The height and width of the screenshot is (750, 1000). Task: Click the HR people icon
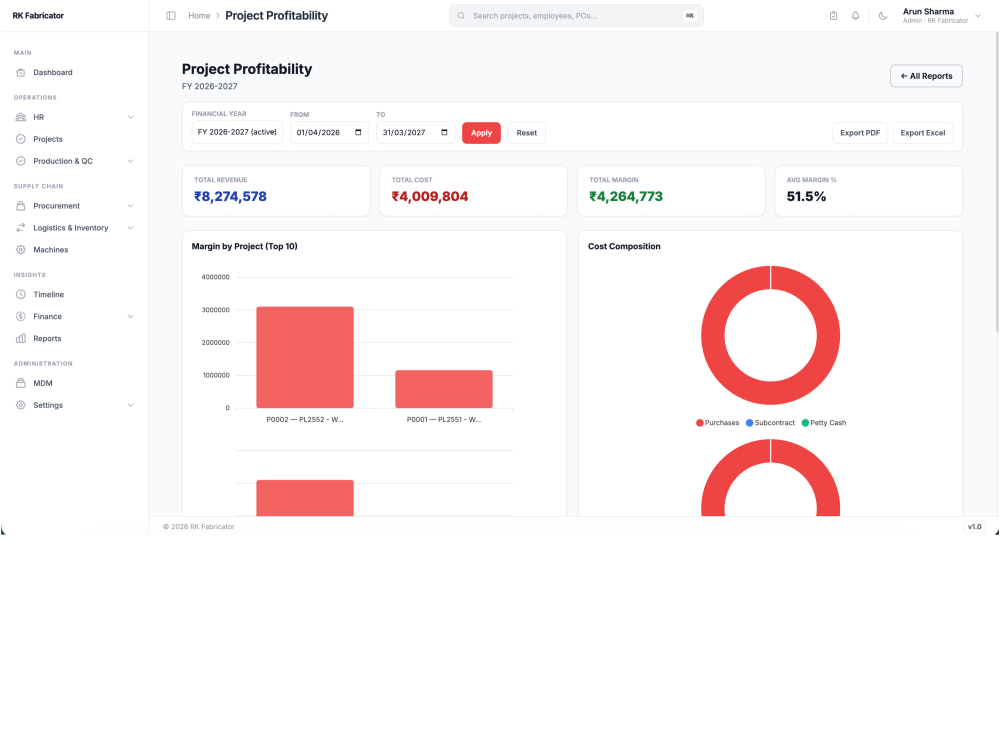pyautogui.click(x=20, y=117)
